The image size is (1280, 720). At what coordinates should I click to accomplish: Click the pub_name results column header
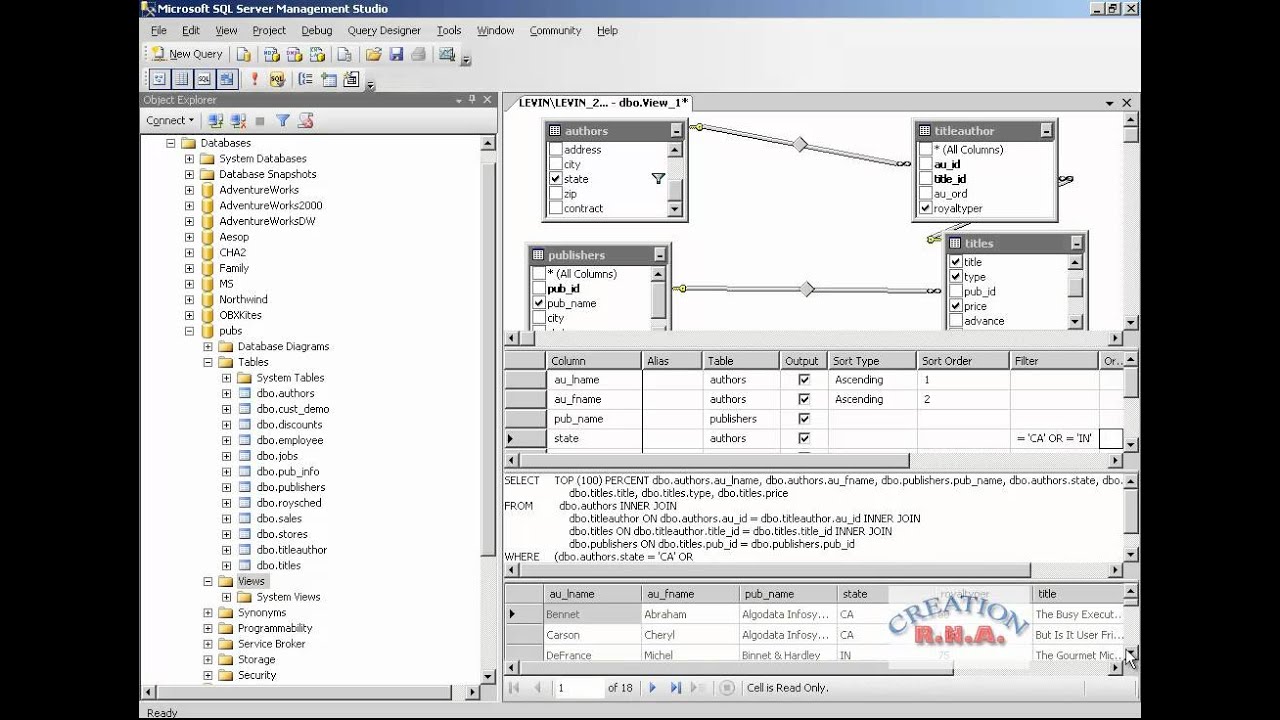point(789,594)
